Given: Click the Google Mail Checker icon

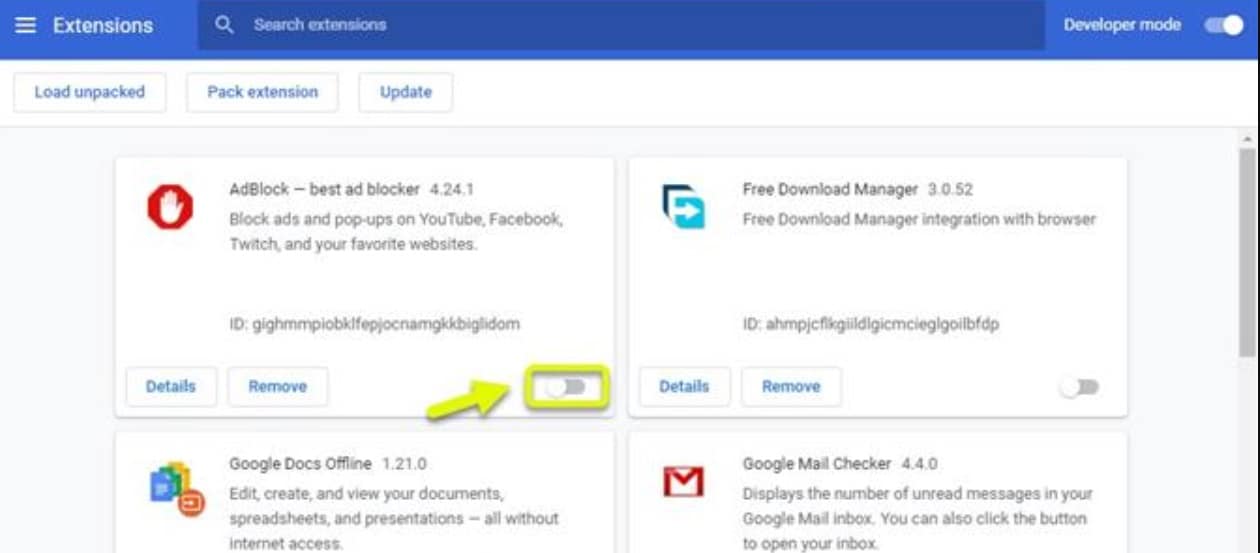Looking at the screenshot, I should pyautogui.click(x=683, y=482).
